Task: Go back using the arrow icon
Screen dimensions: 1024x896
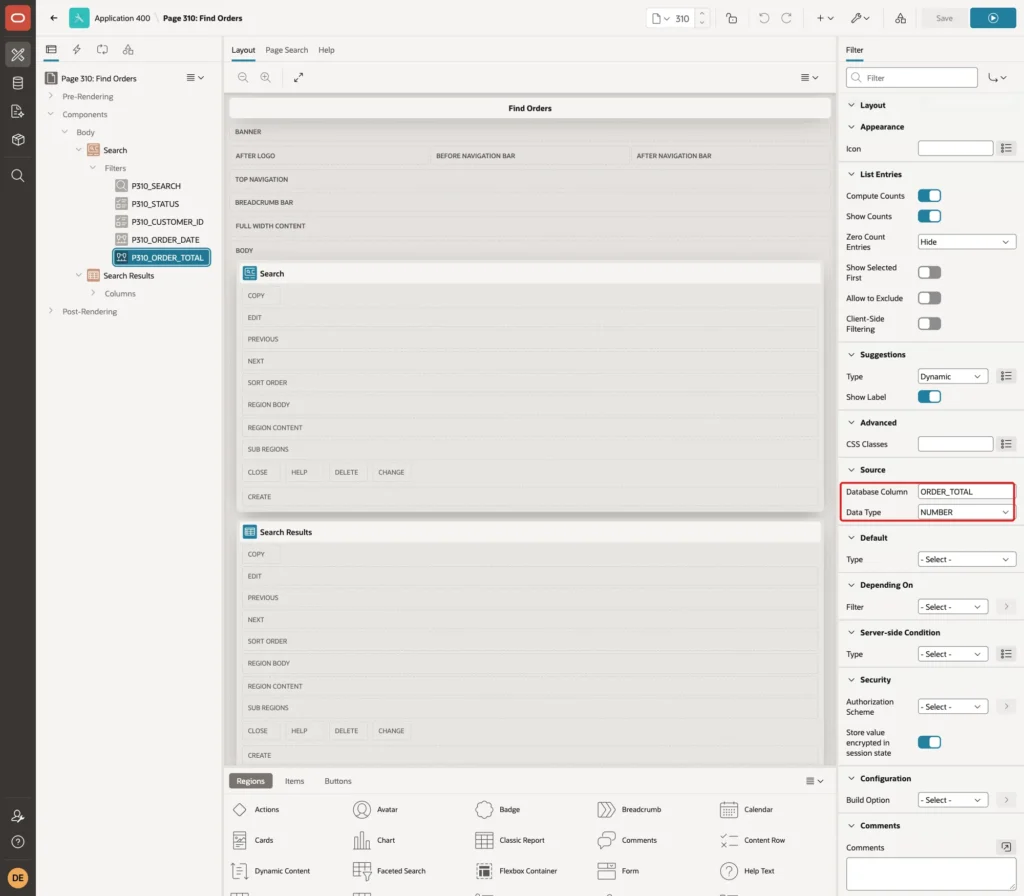Action: click(54, 18)
